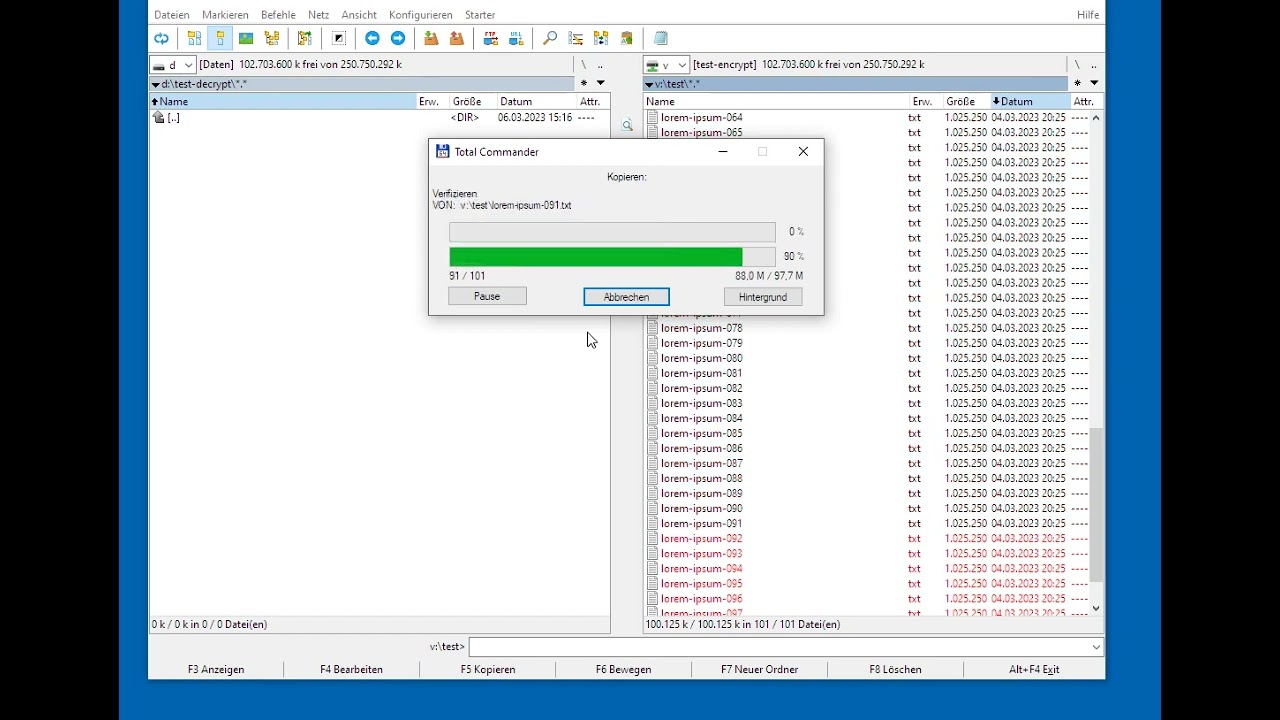Open the synchronize directories icon
Viewport: 1280px width, 720px height.
coord(601,39)
